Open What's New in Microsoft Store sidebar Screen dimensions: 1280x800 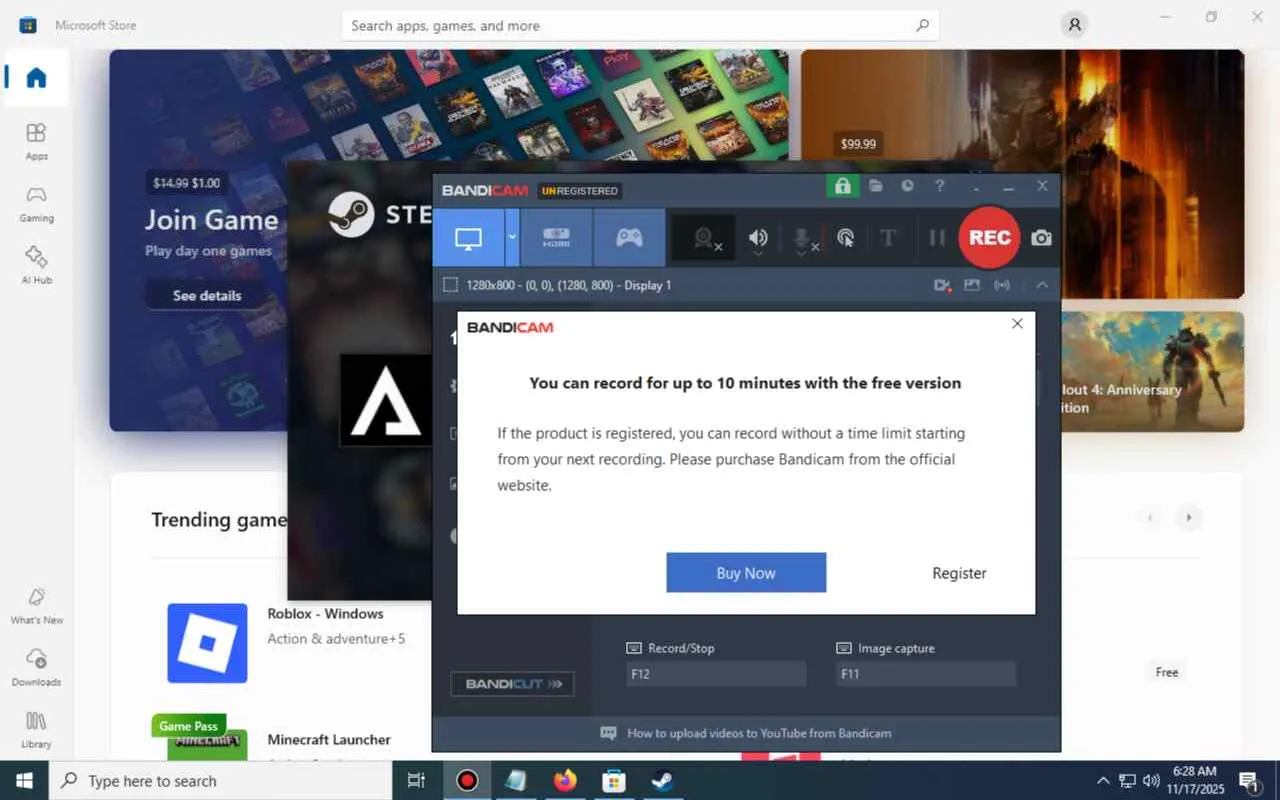36,606
